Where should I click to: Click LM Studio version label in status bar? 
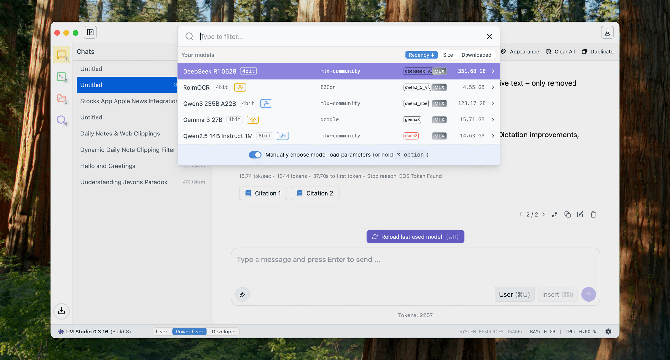[95, 331]
